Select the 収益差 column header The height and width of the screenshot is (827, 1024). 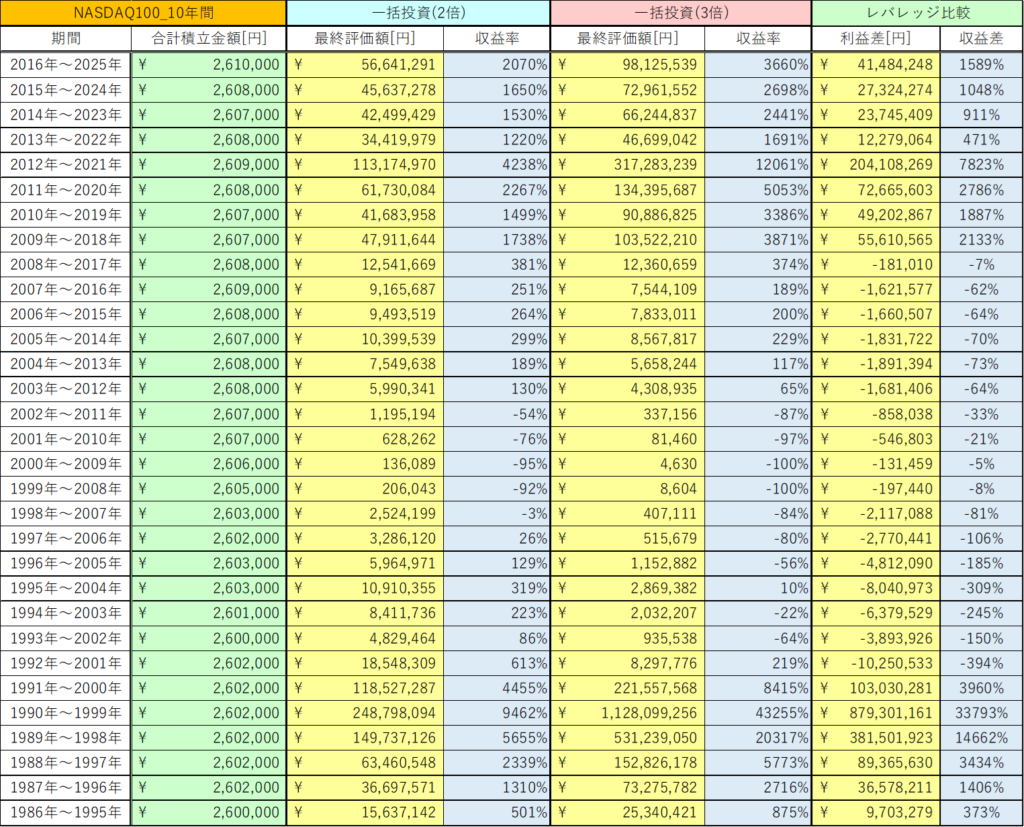(981, 39)
